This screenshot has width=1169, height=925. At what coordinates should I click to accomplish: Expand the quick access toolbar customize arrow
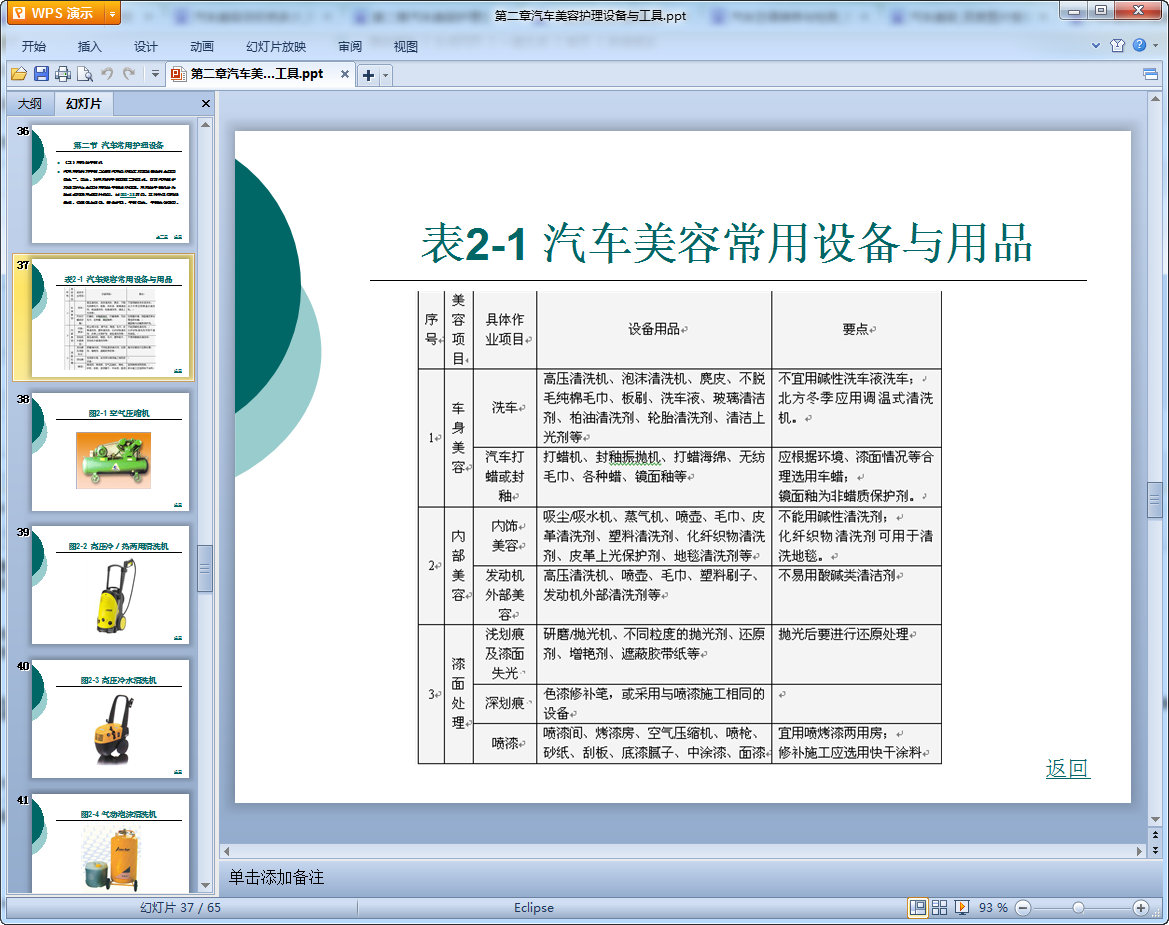tap(155, 74)
